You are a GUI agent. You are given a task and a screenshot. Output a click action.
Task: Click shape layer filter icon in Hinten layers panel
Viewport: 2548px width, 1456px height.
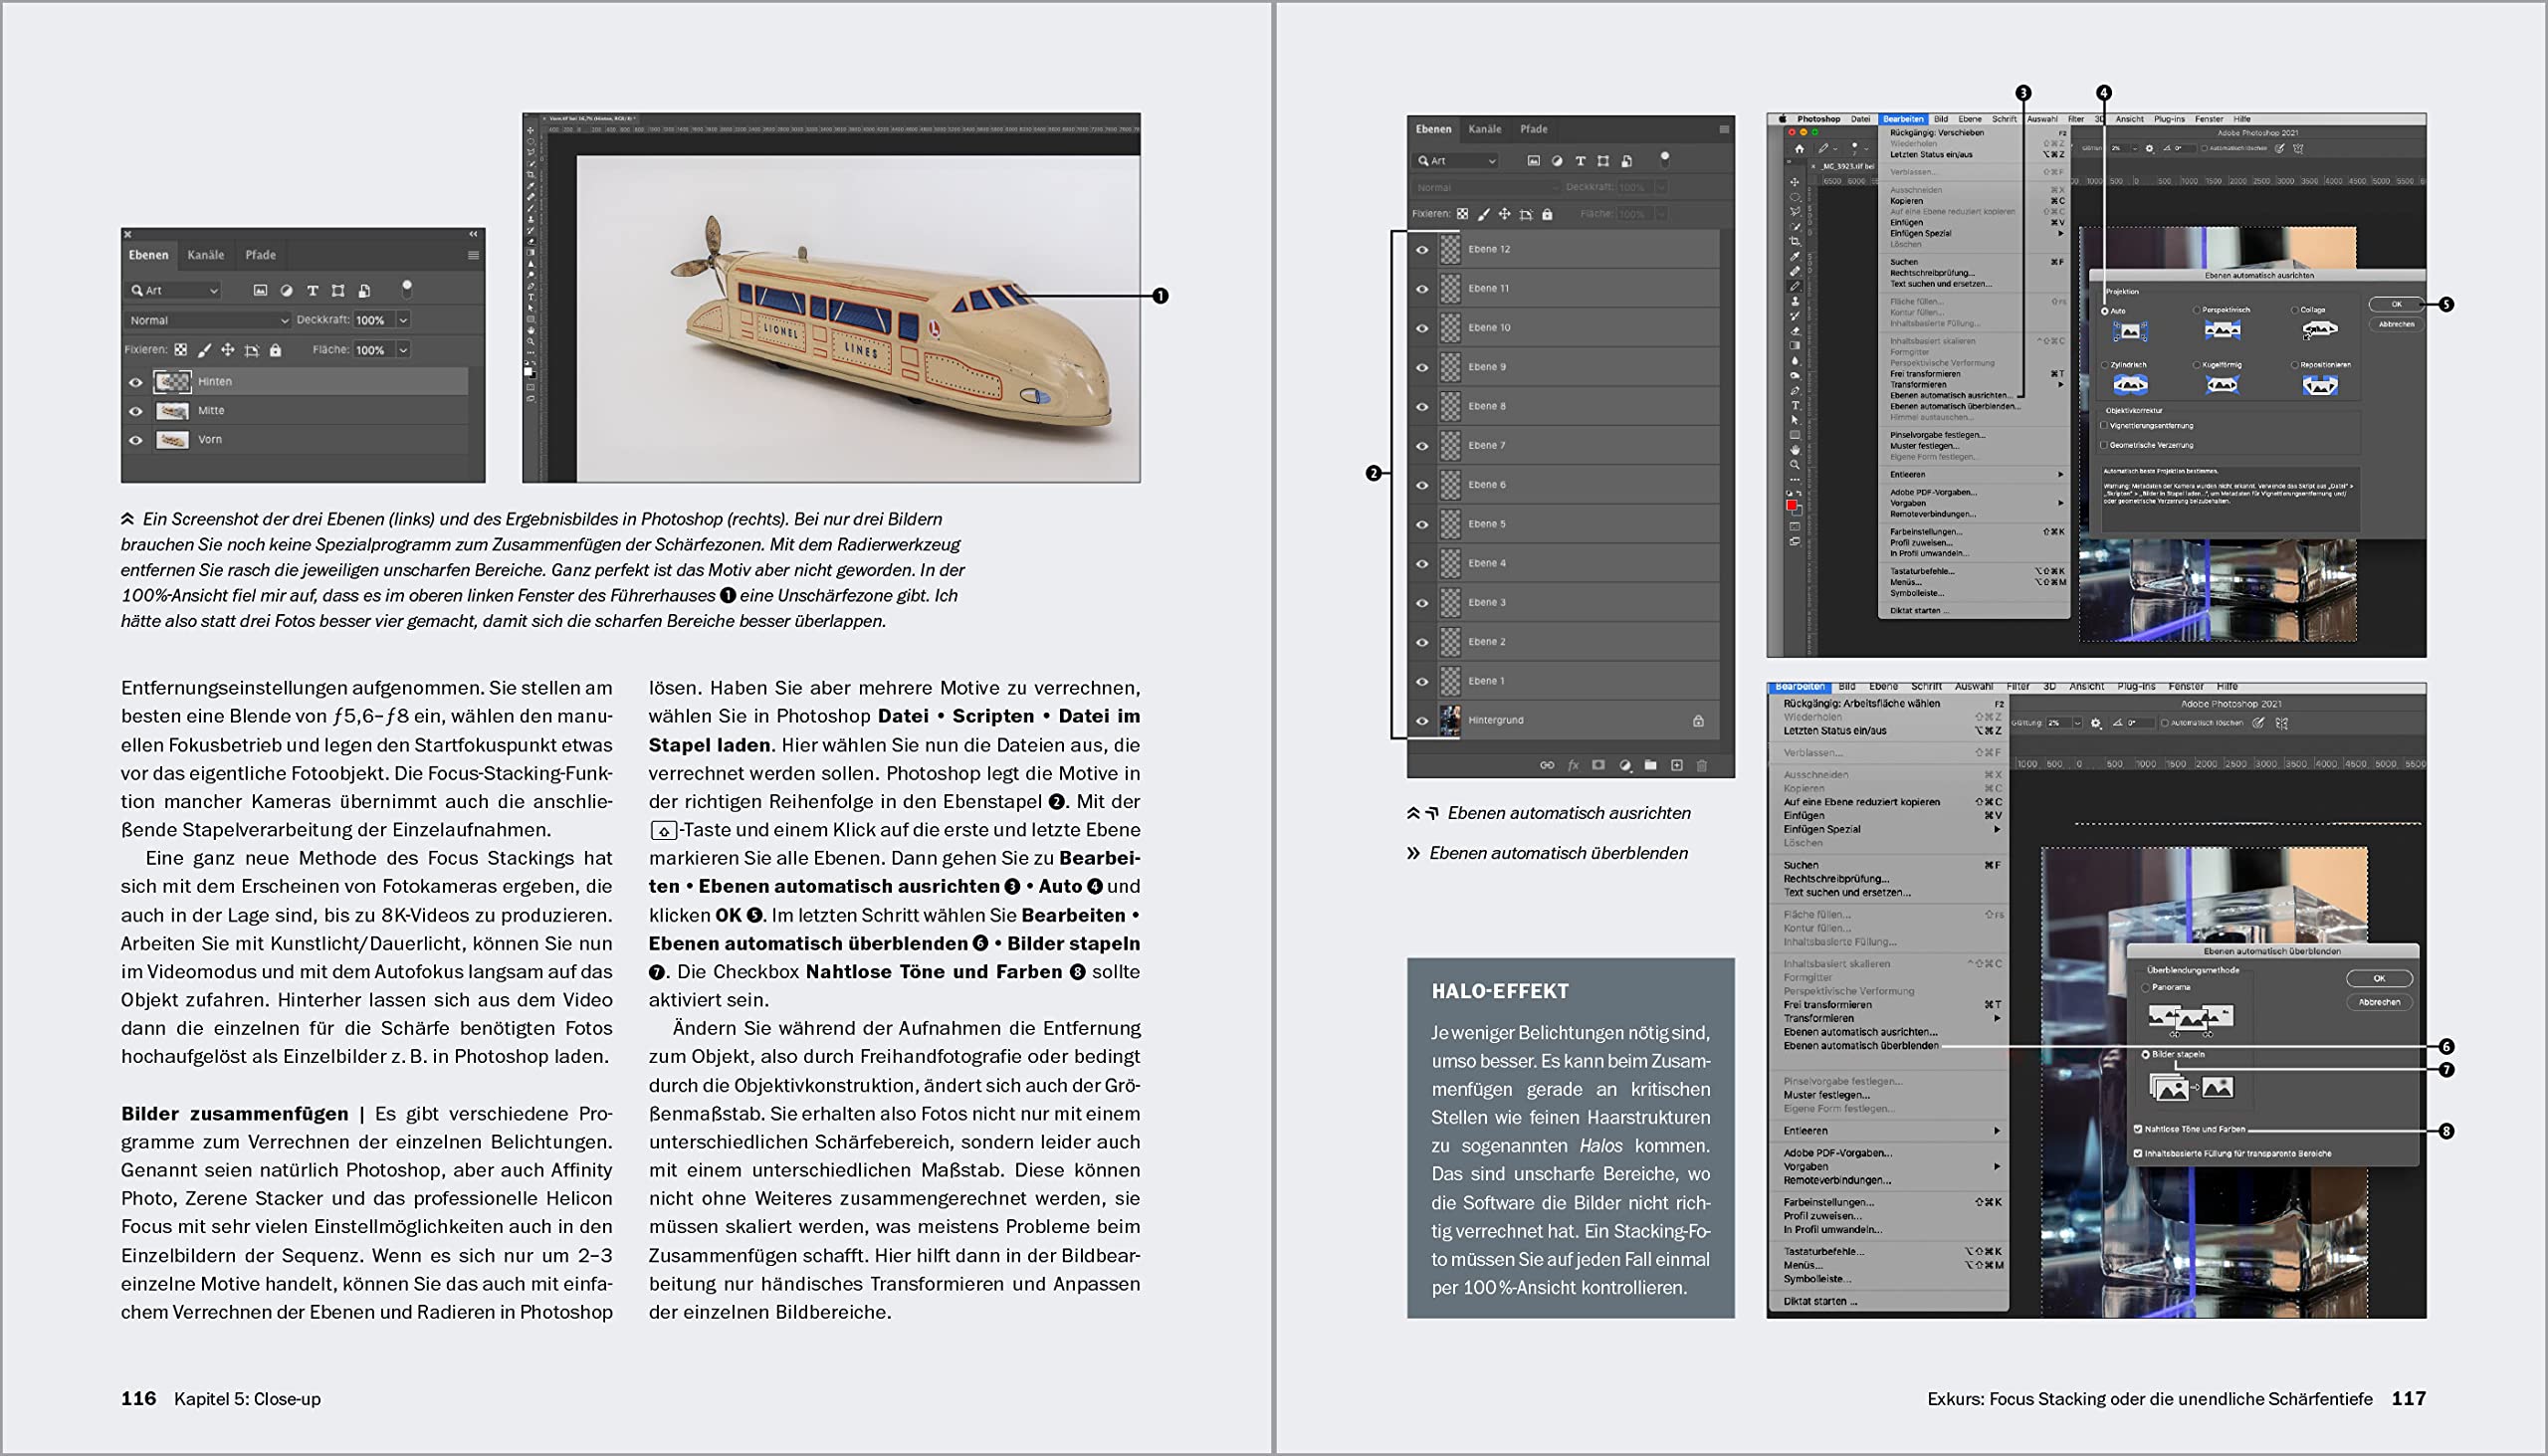click(338, 290)
